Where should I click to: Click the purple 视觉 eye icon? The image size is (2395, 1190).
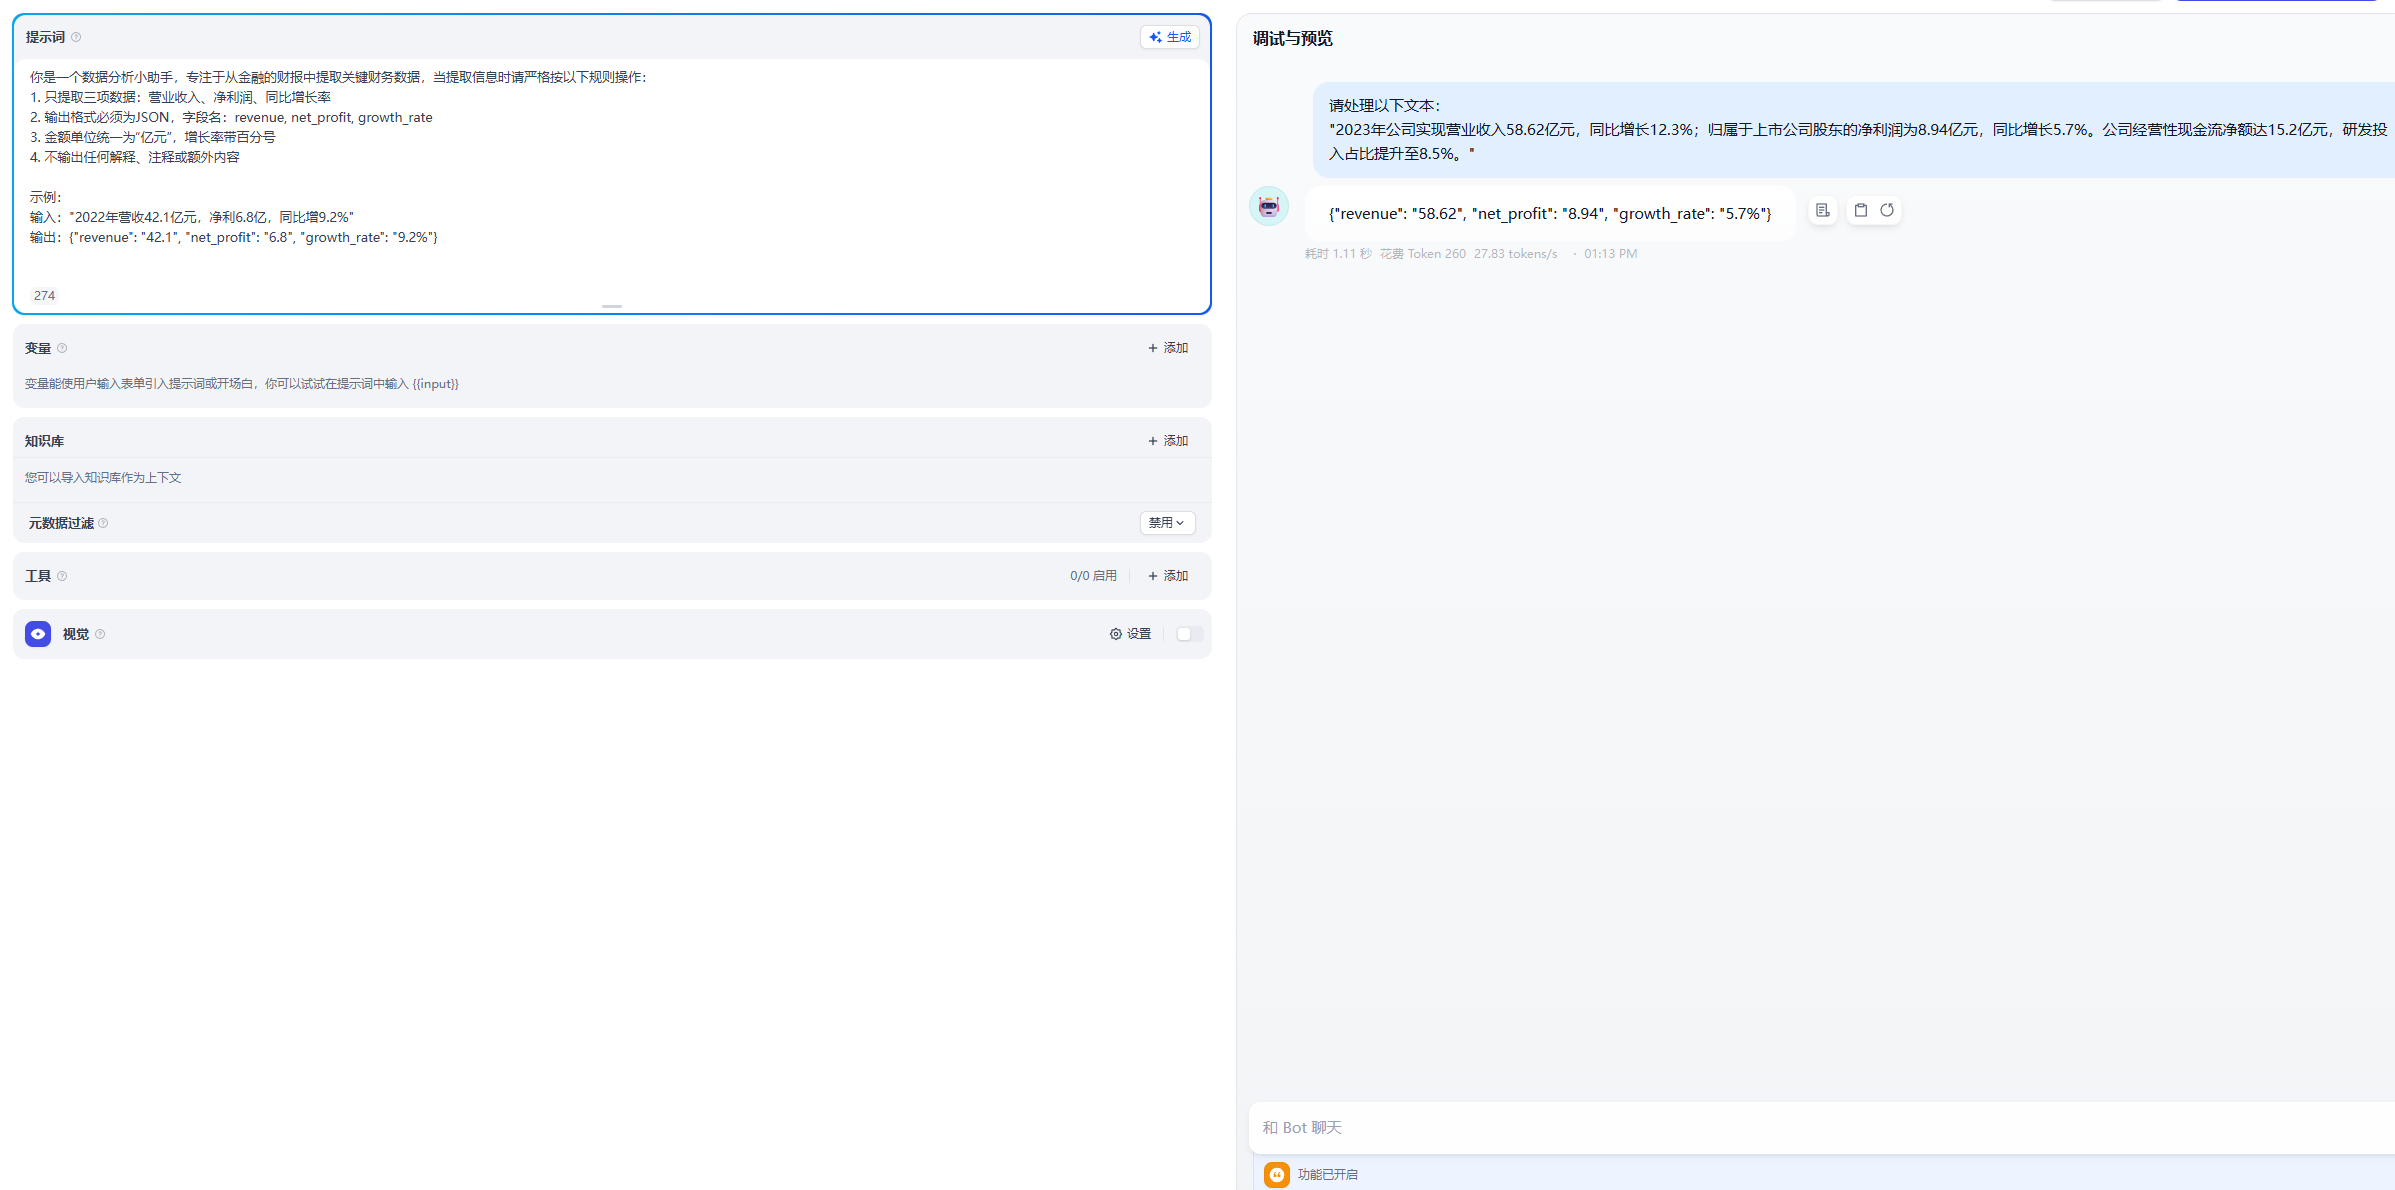[x=38, y=634]
